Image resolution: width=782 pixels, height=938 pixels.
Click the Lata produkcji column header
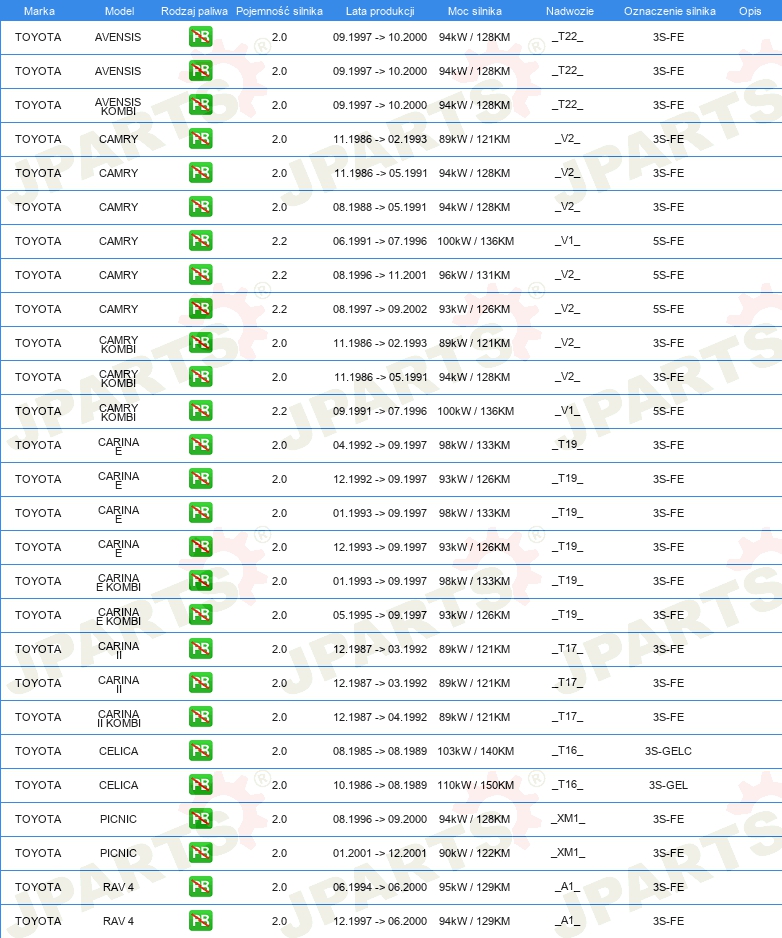click(x=380, y=11)
